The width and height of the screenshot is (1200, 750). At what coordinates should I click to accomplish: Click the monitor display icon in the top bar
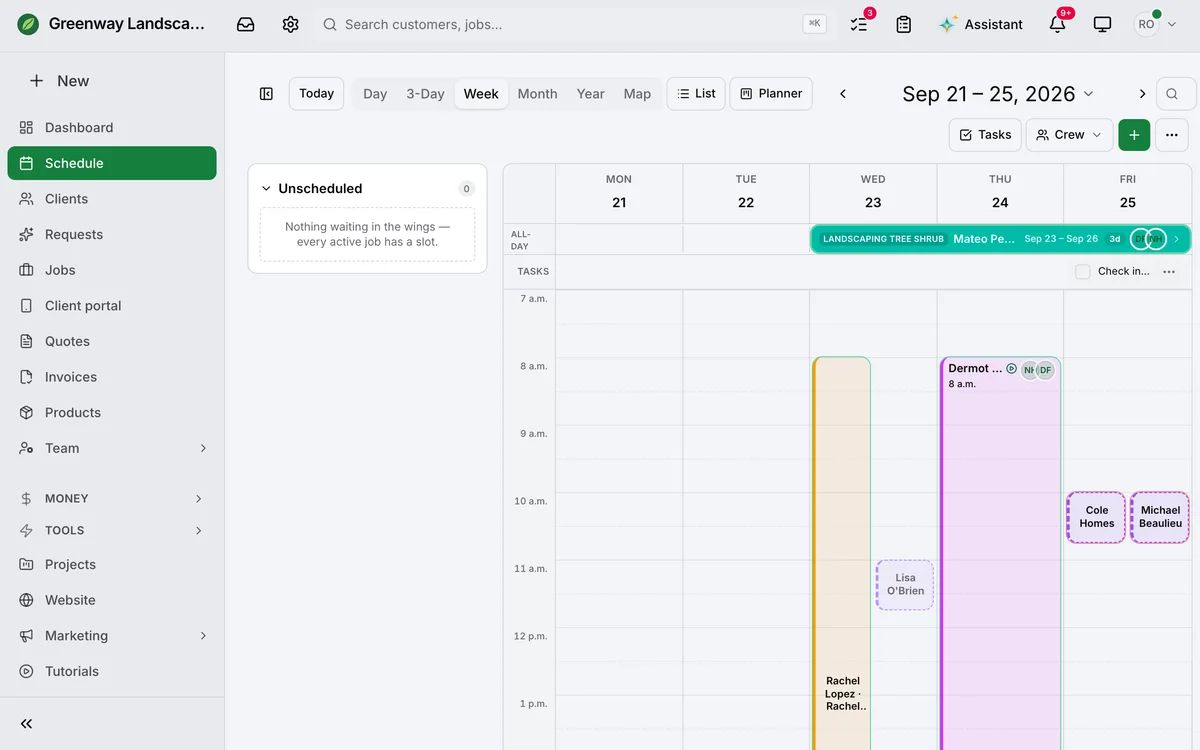pos(1102,24)
